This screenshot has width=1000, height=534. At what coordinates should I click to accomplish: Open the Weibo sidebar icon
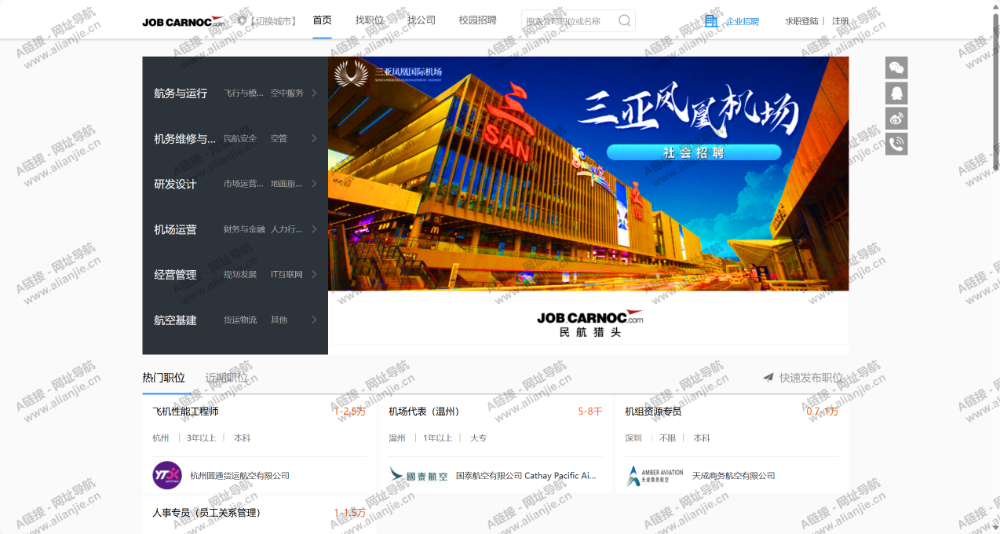(x=896, y=119)
